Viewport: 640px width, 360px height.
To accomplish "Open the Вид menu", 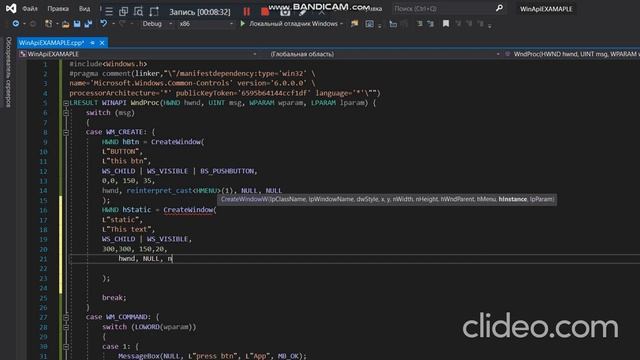I will point(84,8).
